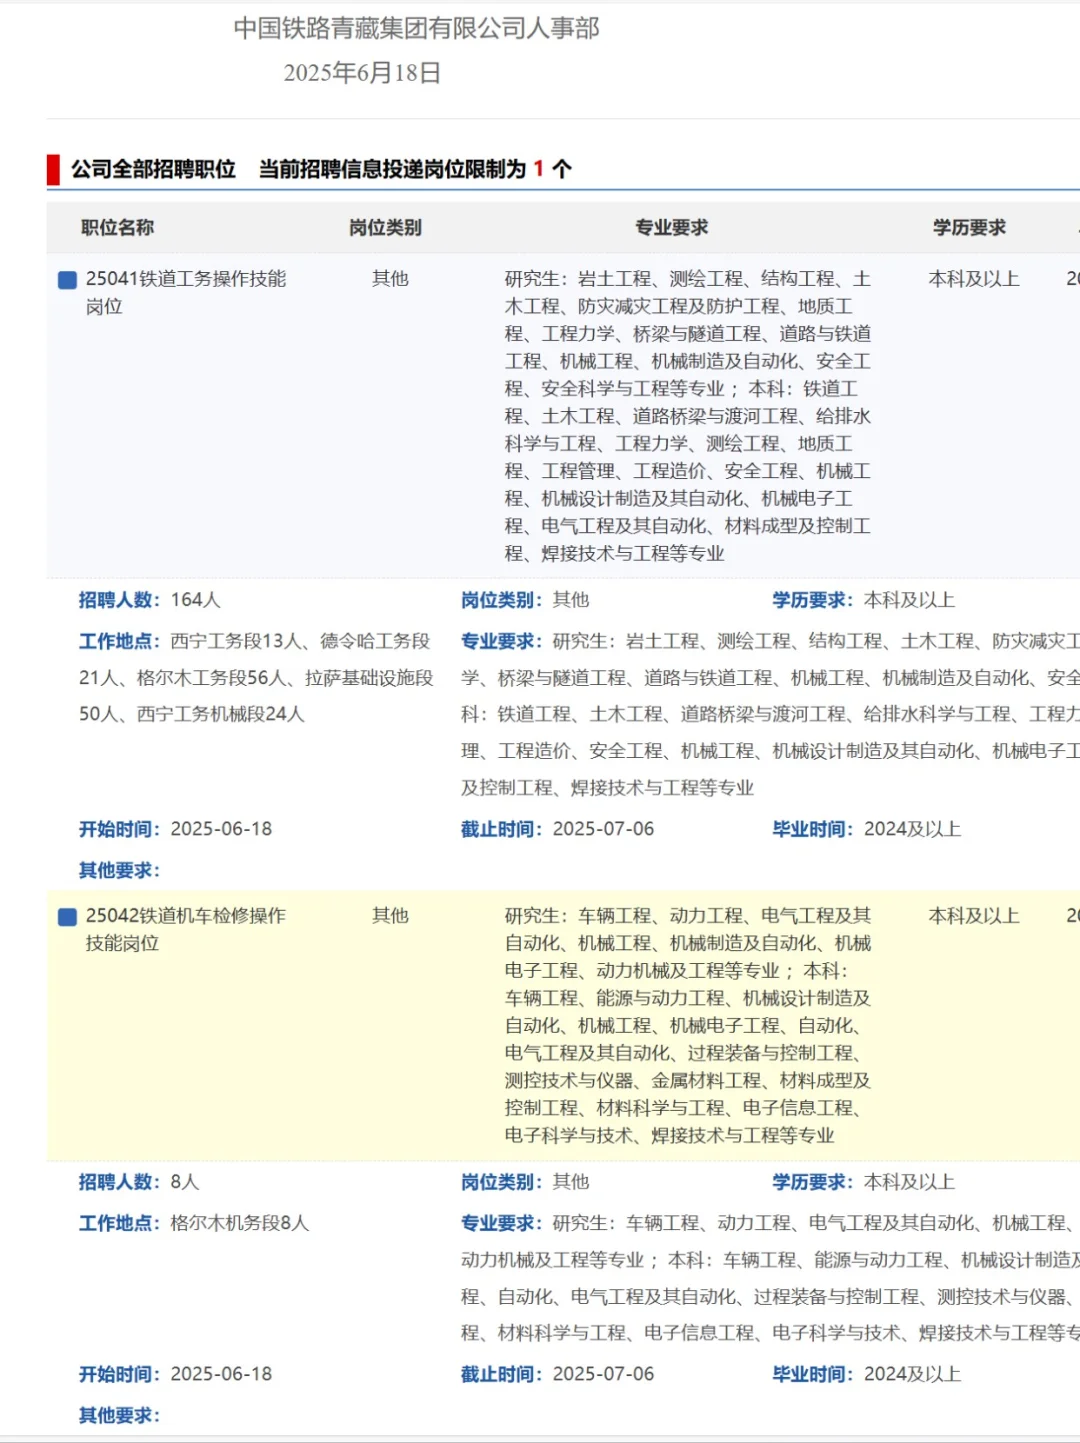Click the 当前招聘信息投递岗位限制为 1 个 notice
The width and height of the screenshot is (1080, 1443).
click(415, 169)
